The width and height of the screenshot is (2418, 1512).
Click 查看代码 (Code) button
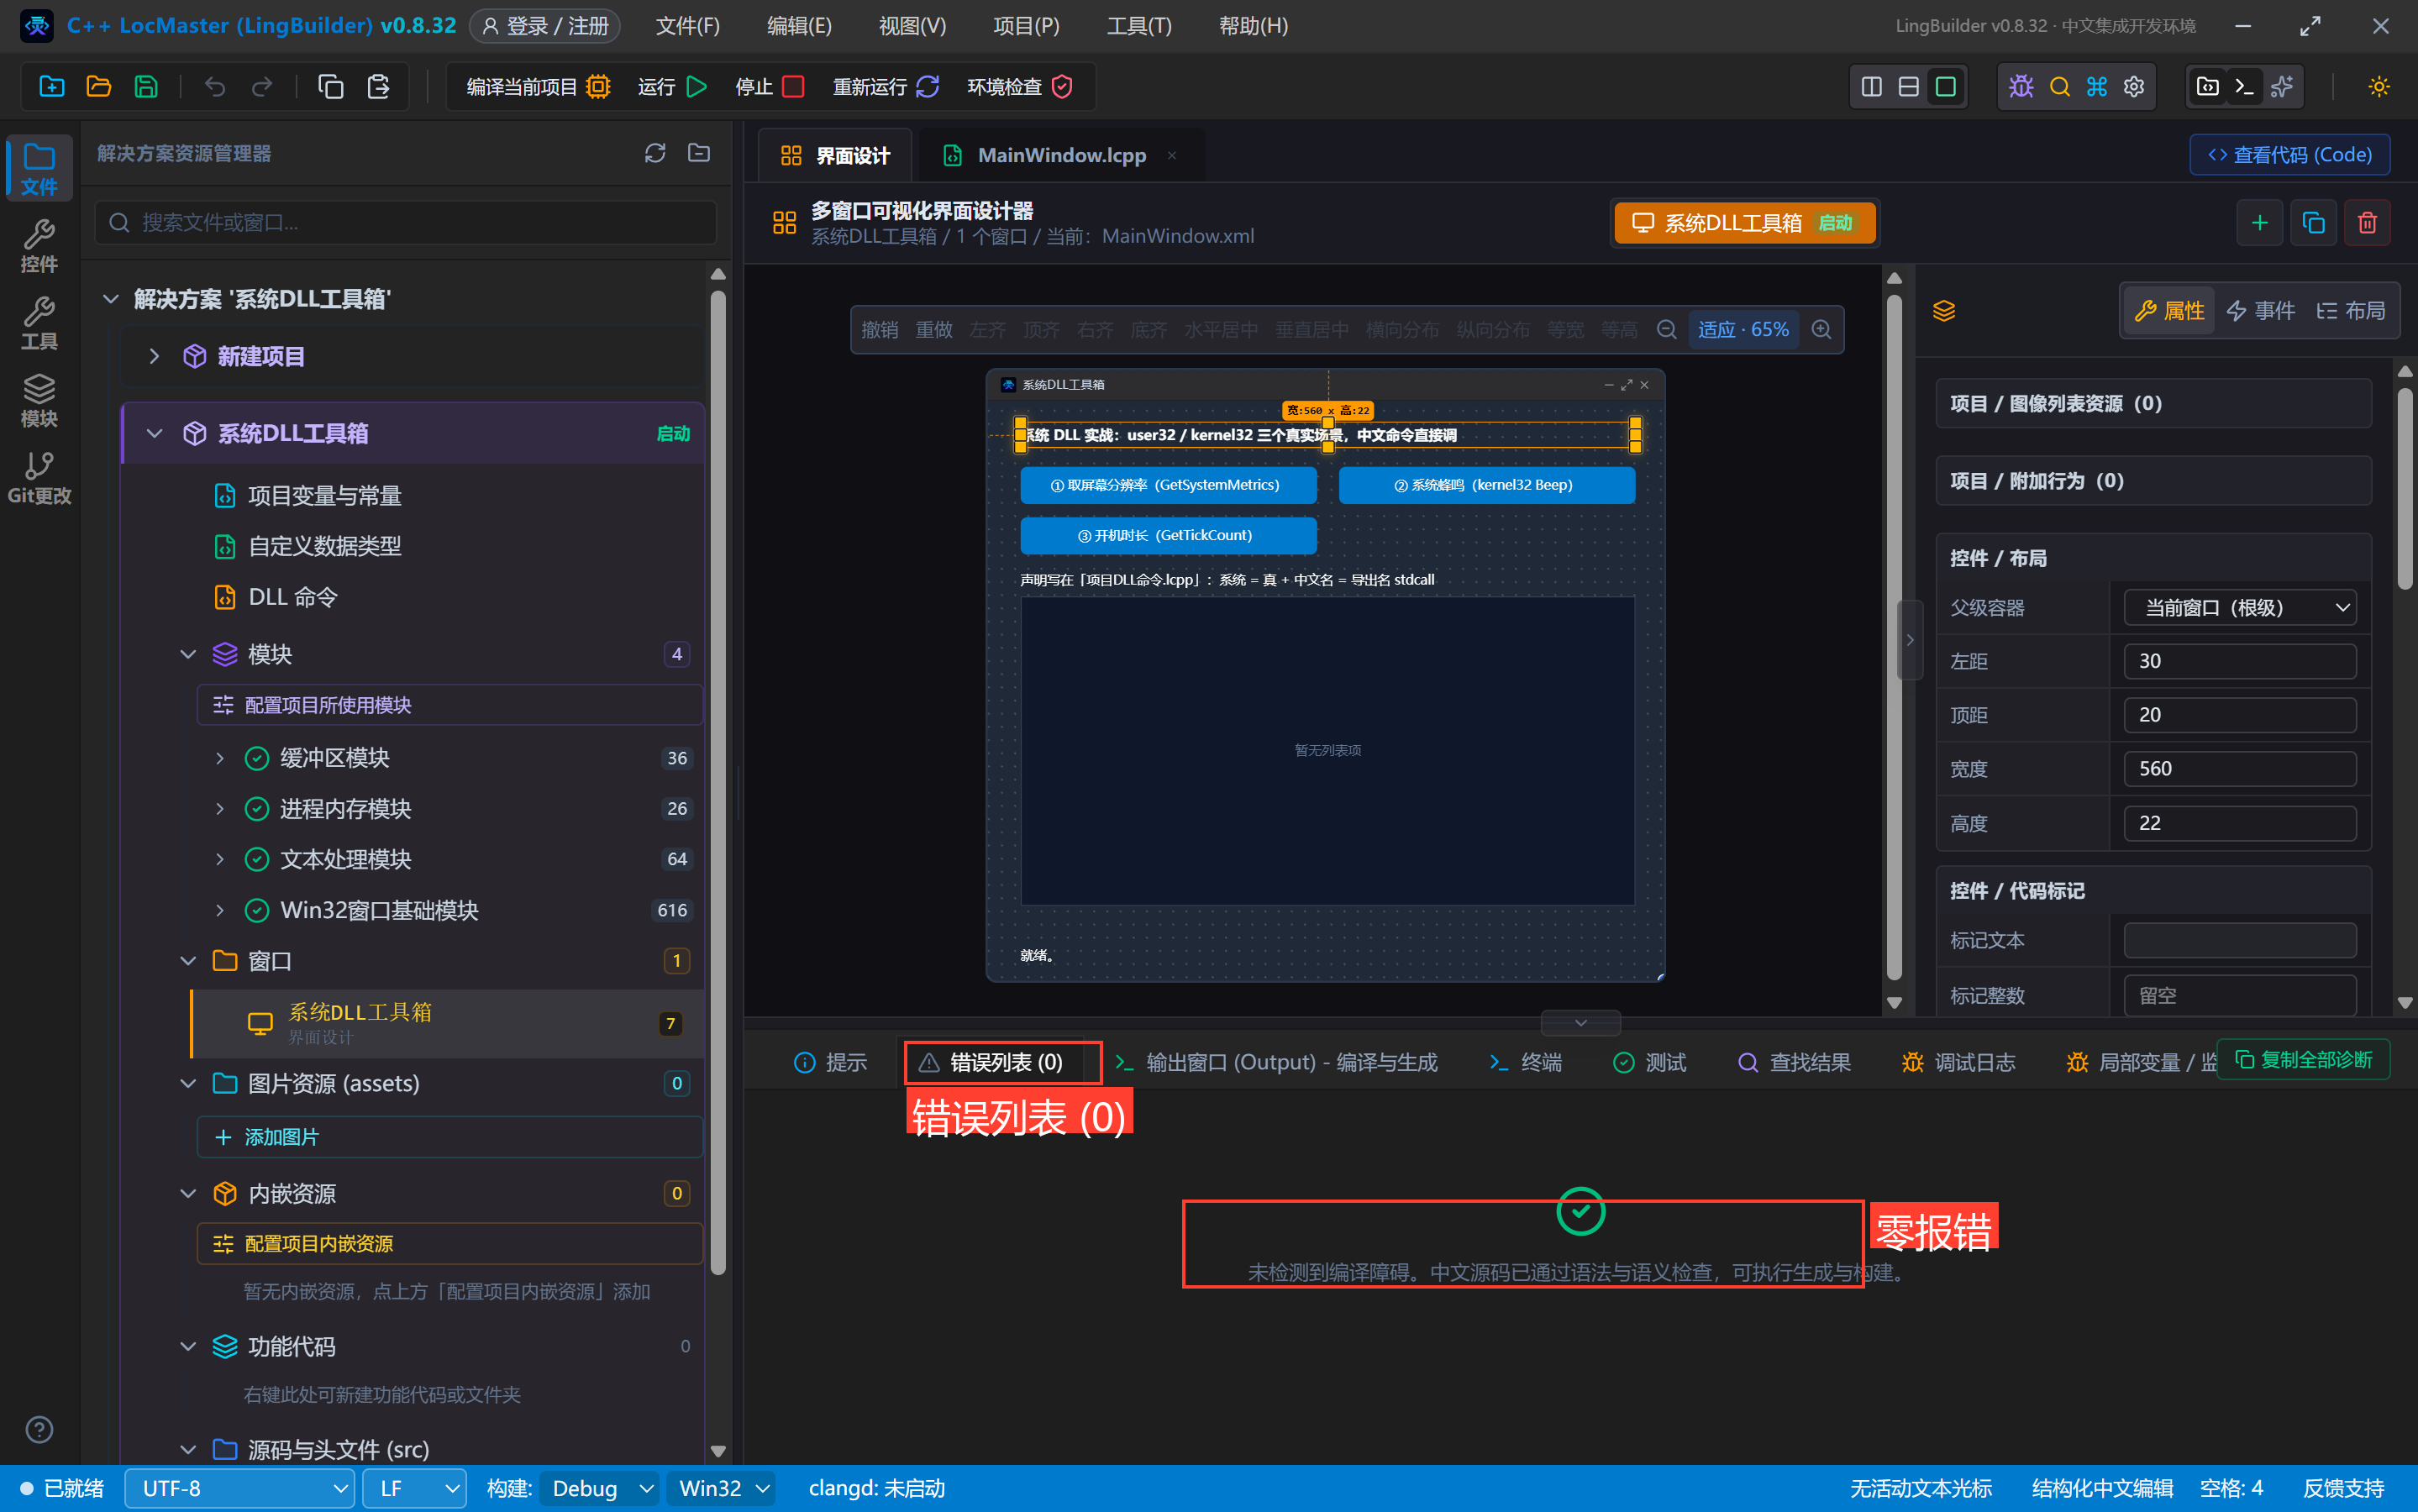coord(2289,155)
